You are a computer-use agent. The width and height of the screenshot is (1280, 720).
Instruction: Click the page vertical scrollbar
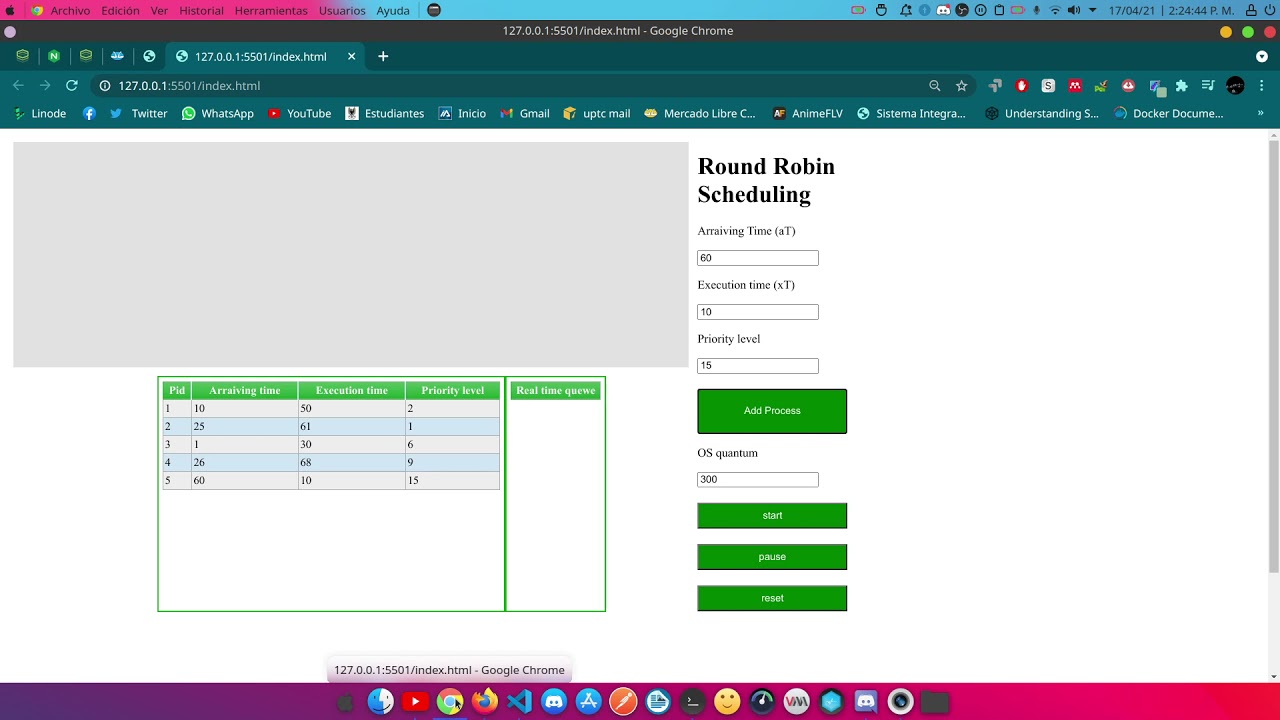pyautogui.click(x=1273, y=356)
